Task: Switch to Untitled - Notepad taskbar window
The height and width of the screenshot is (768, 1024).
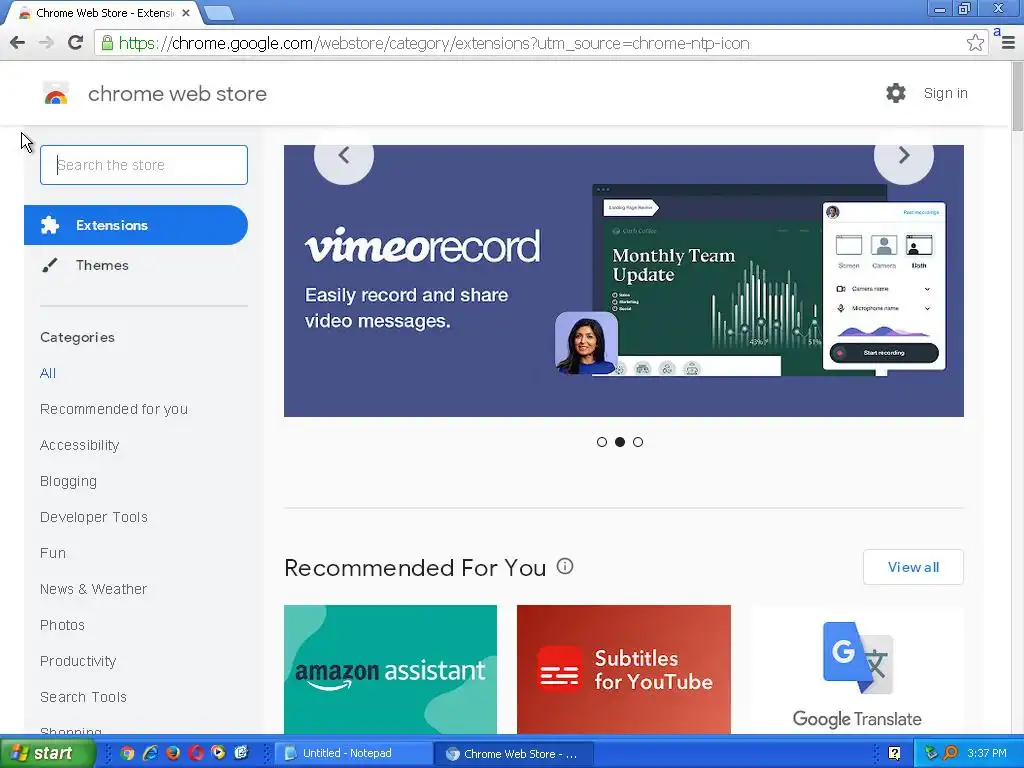Action: pyautogui.click(x=353, y=754)
